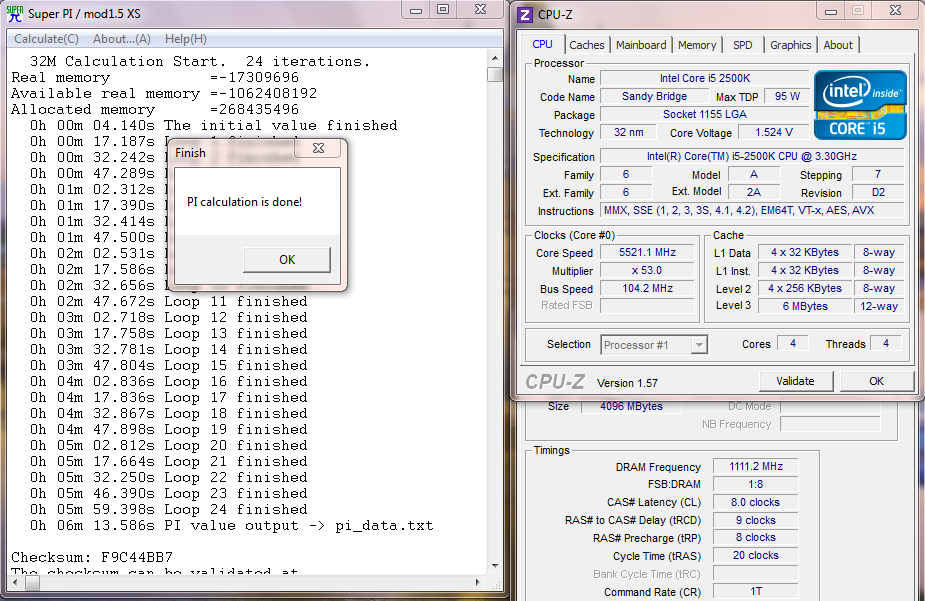Click the 8 clocks RAS# Precharge value

[756, 538]
